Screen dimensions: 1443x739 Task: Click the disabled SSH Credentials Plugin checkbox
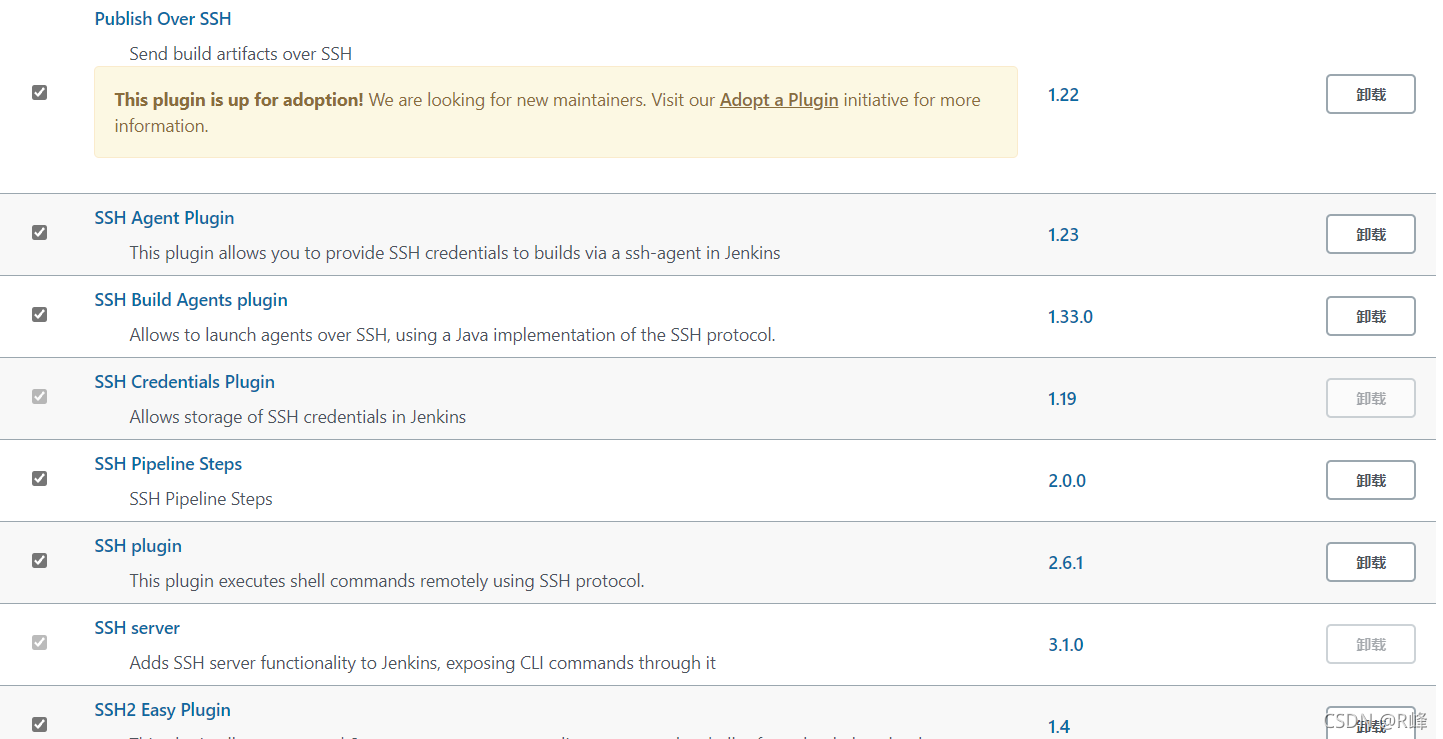(39, 397)
